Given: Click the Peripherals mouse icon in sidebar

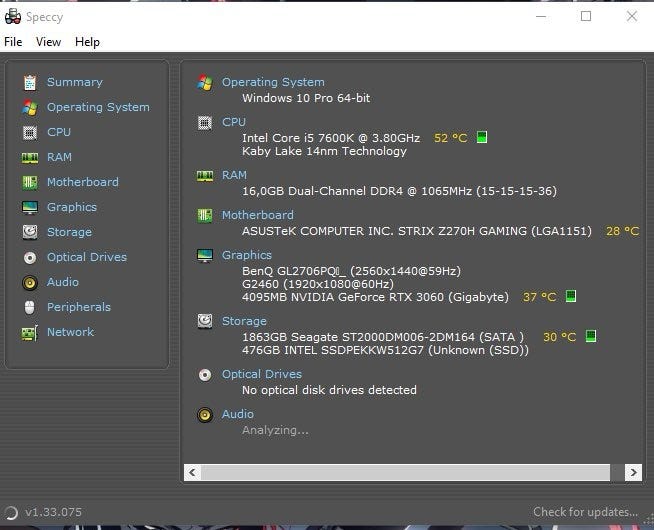Looking at the screenshot, I should tap(30, 307).
